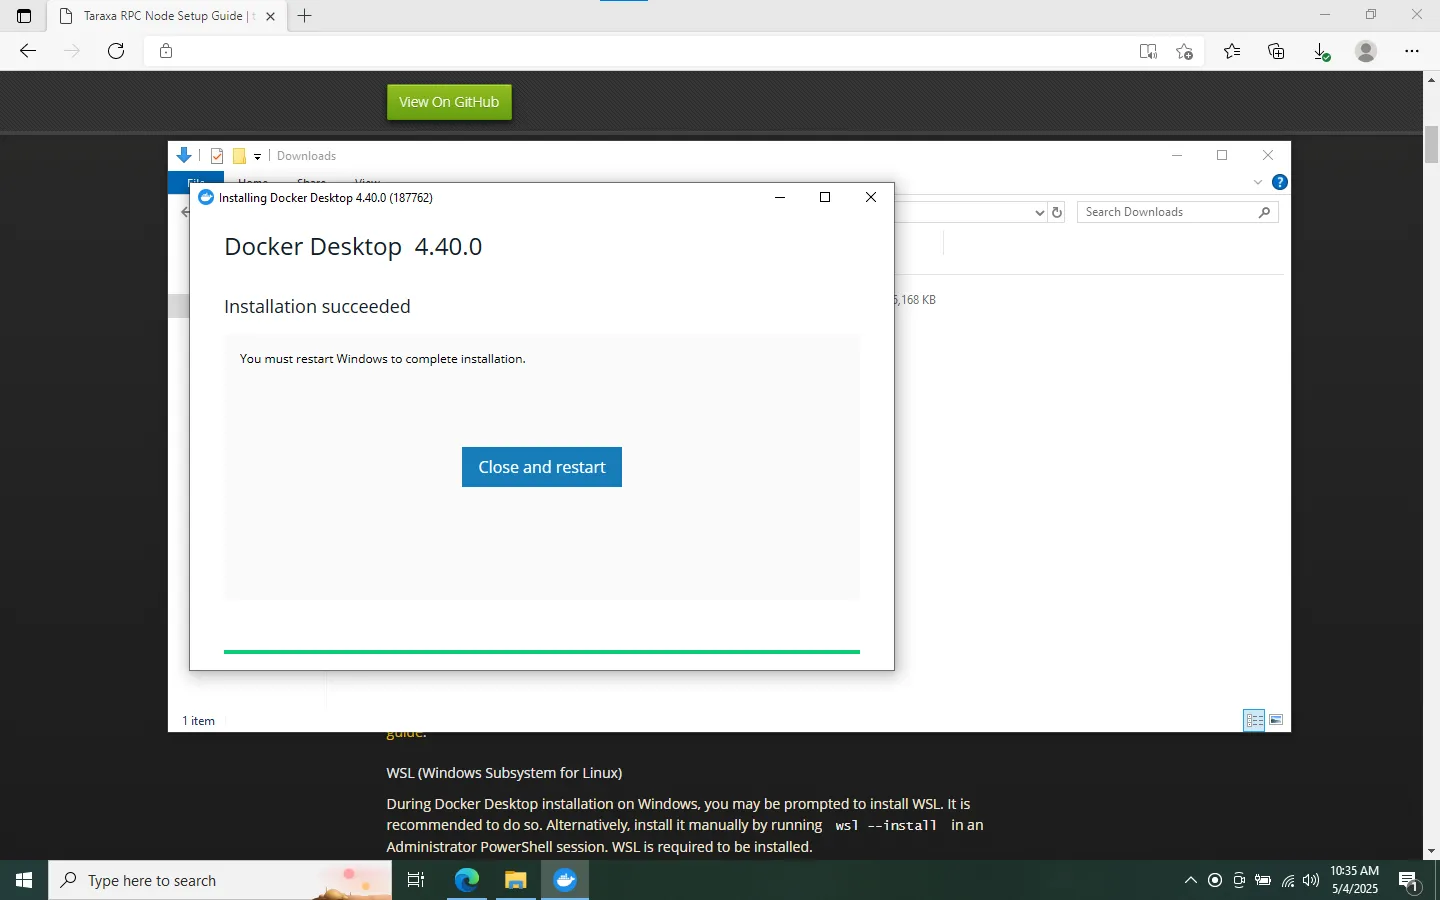Click Close and restart

click(541, 467)
